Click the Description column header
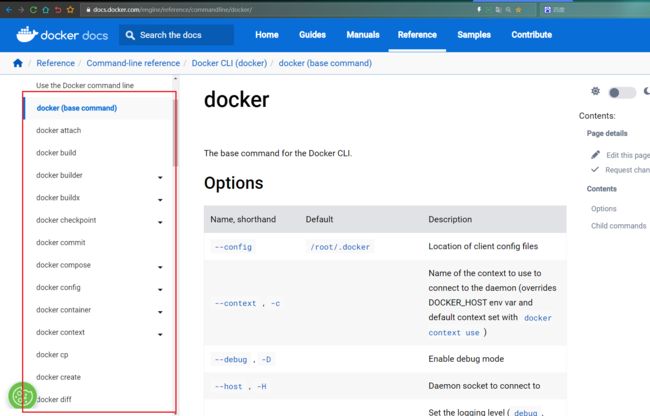 click(450, 219)
